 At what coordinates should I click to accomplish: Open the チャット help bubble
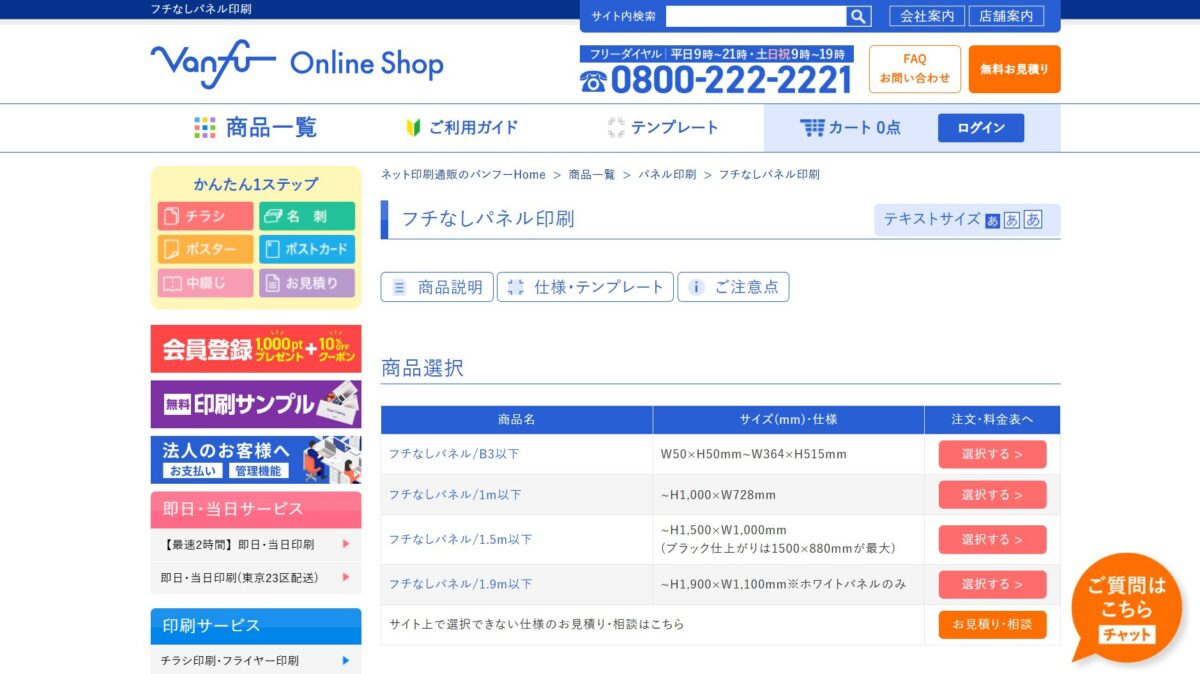(x=1126, y=607)
